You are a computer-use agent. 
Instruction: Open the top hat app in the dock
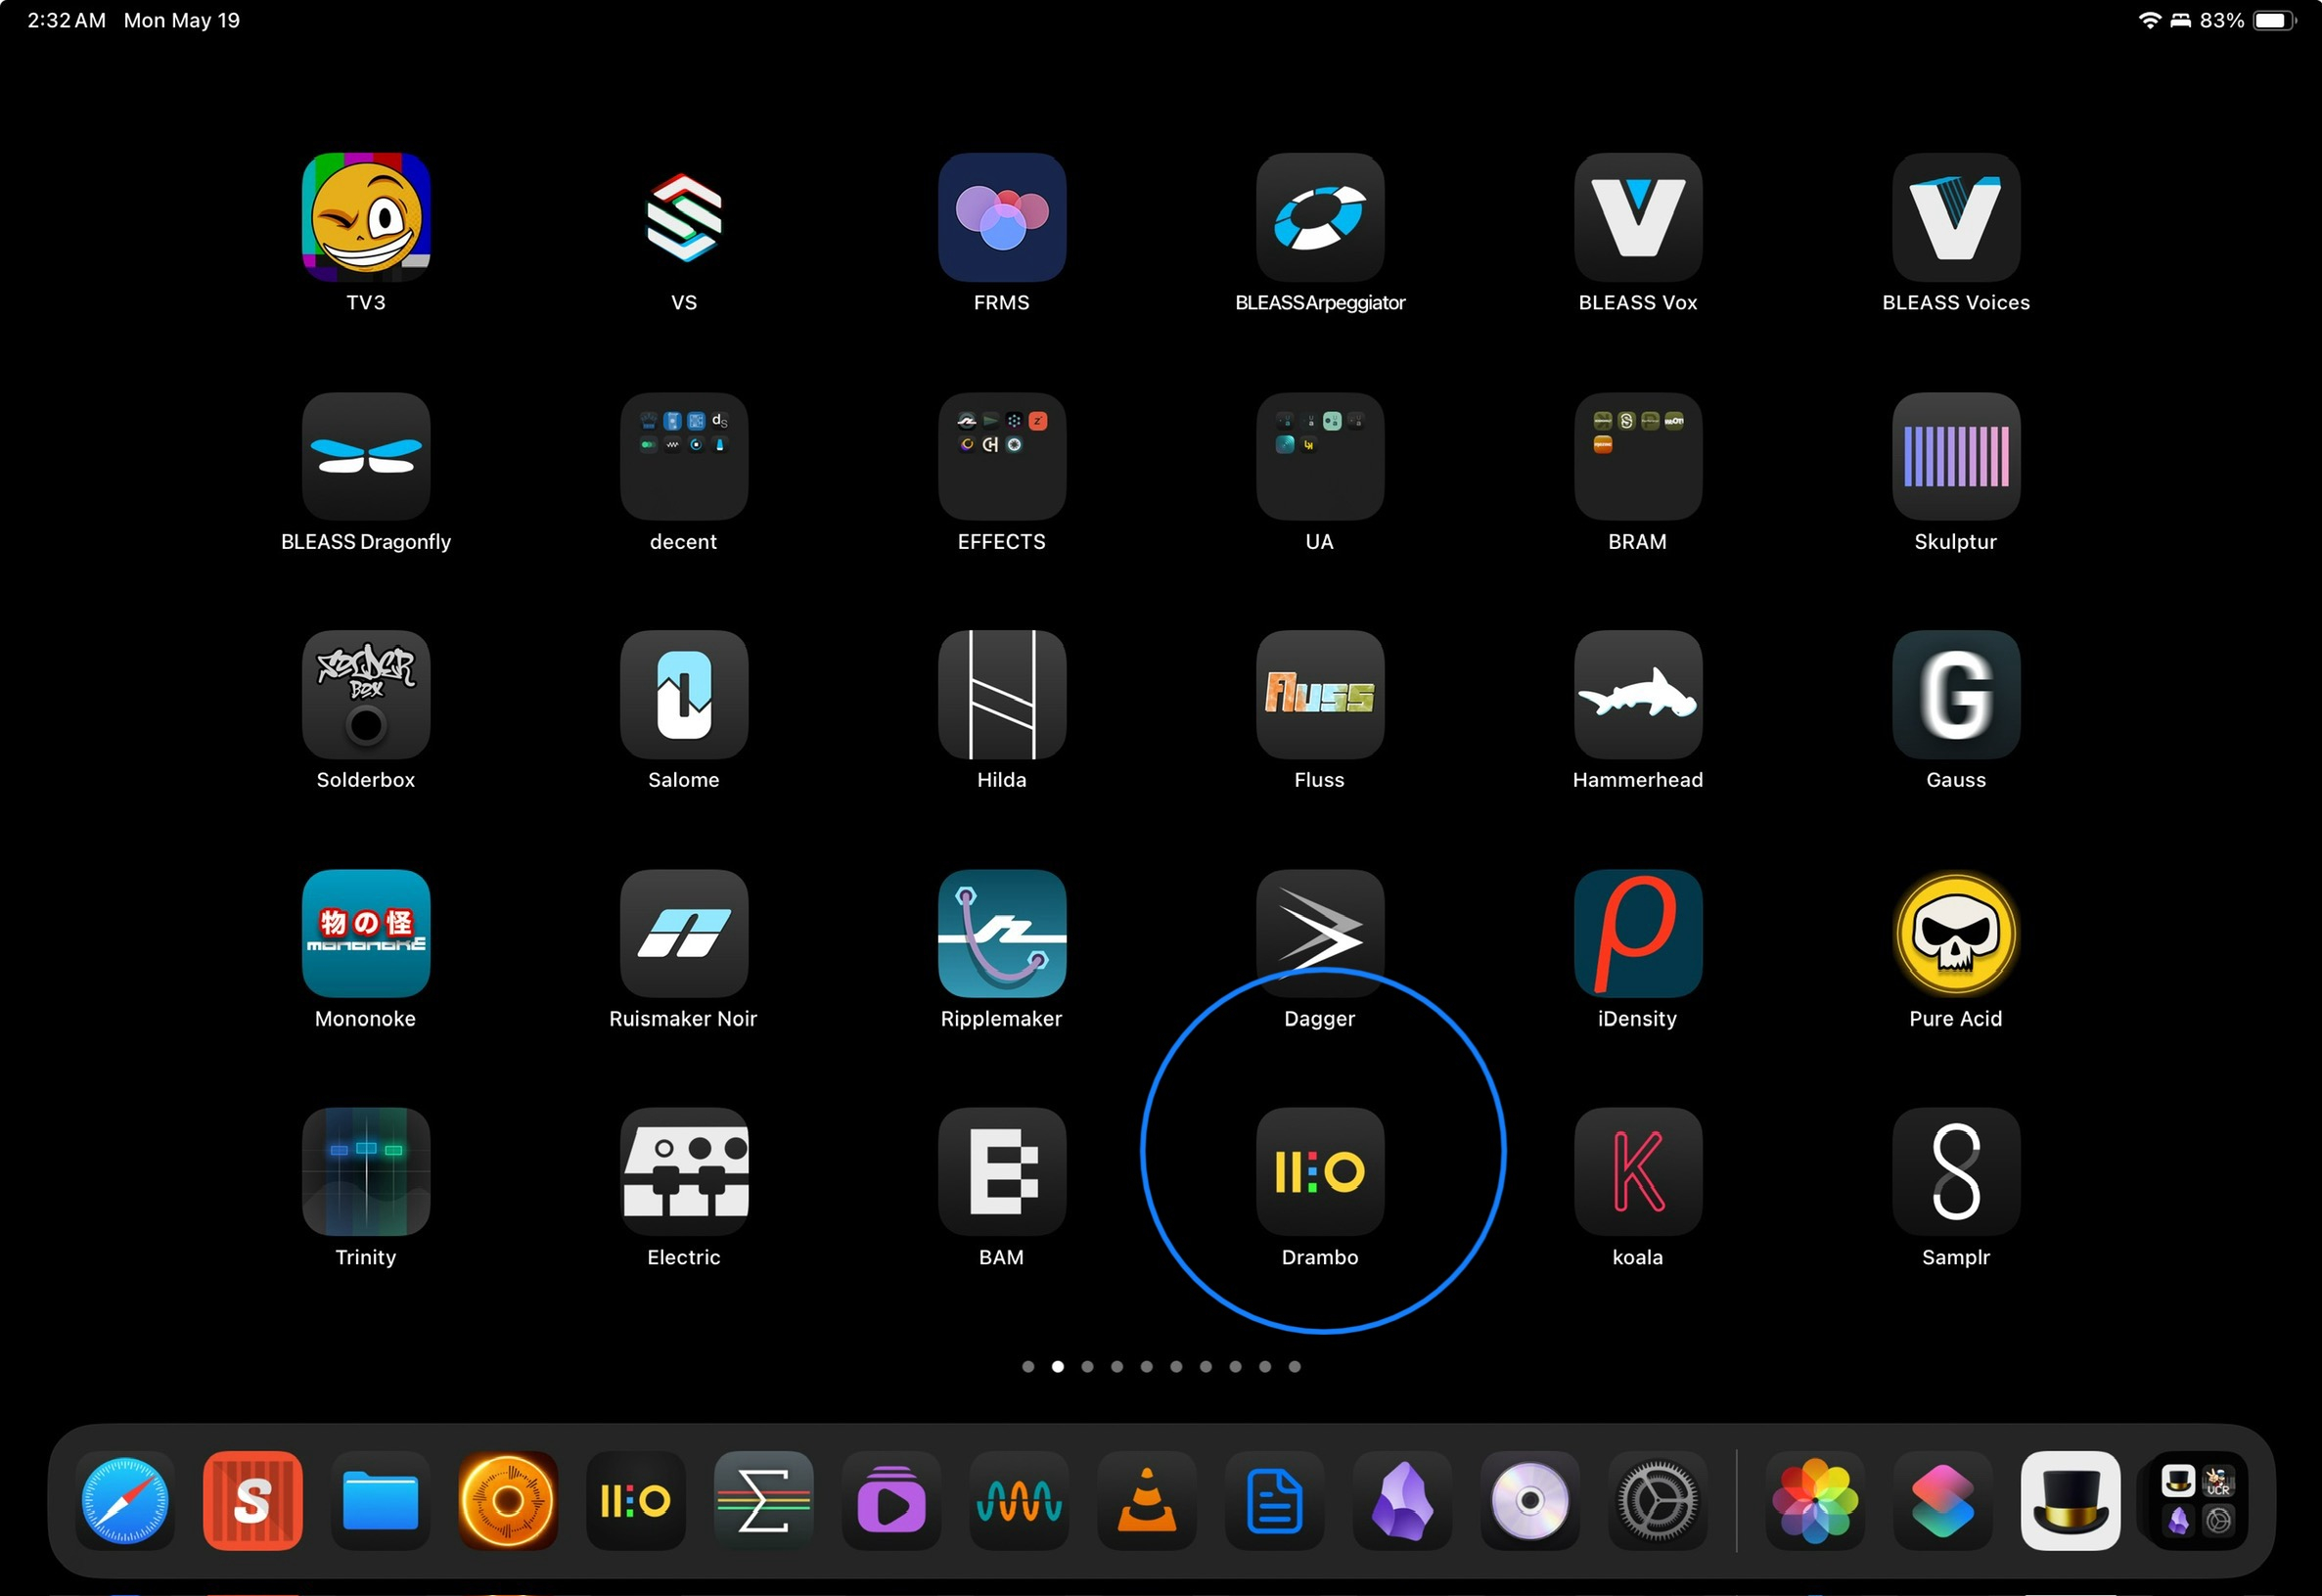[2070, 1500]
